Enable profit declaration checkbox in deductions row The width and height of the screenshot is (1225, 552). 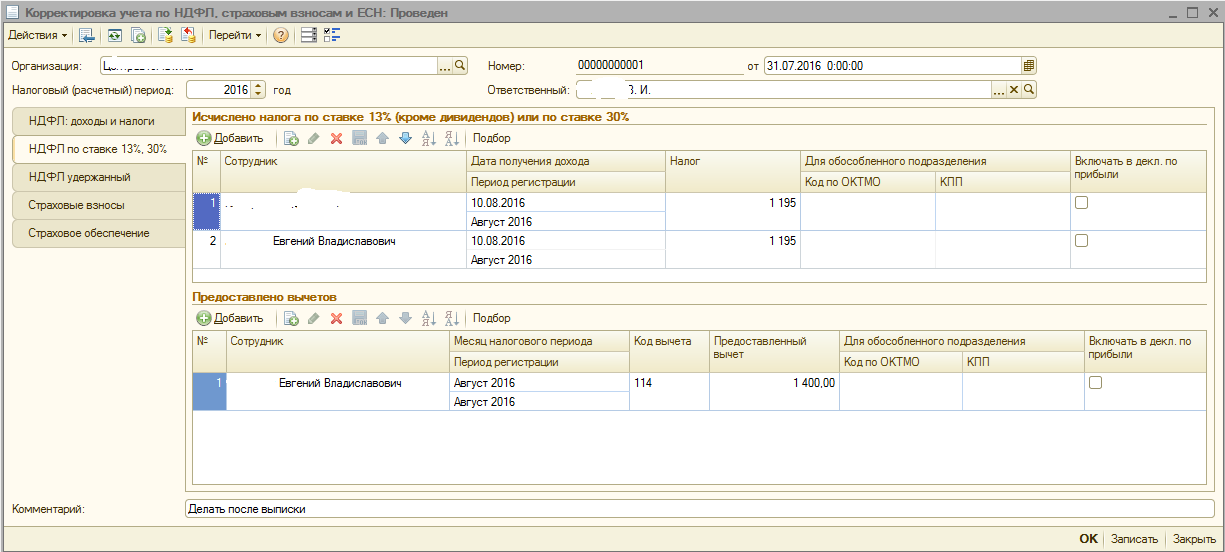[x=1095, y=383]
